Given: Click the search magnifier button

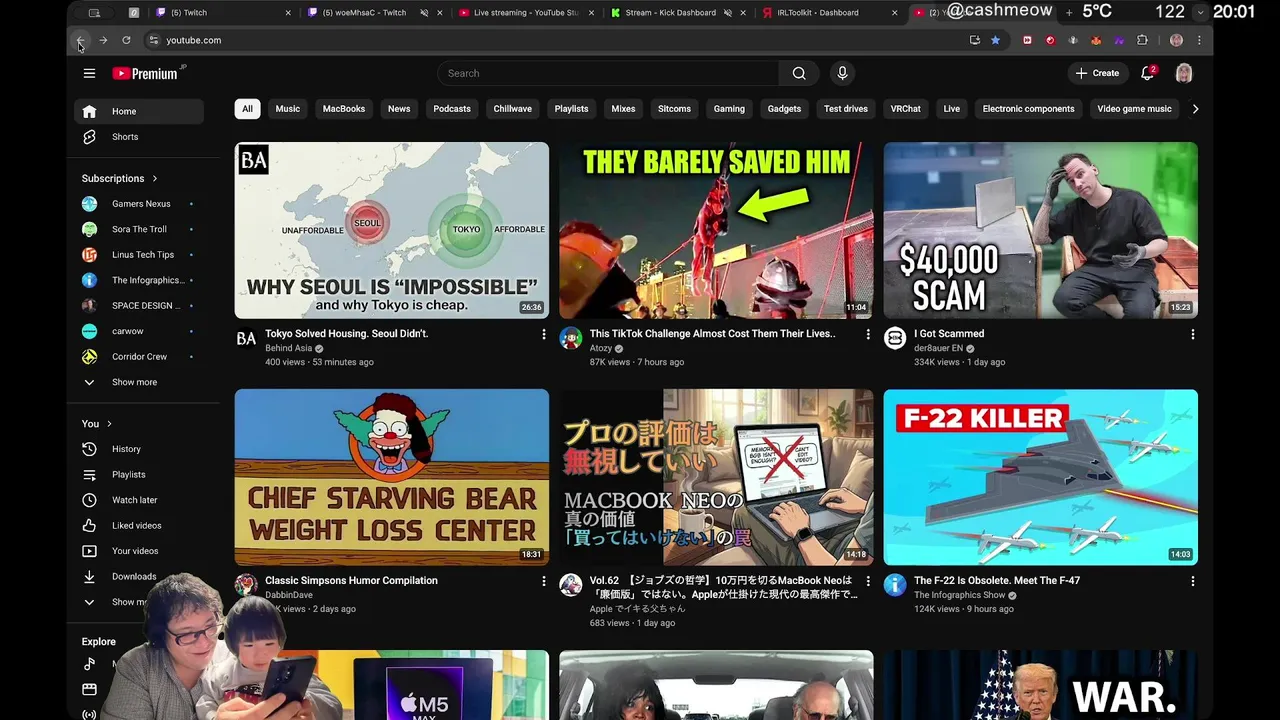Looking at the screenshot, I should (799, 73).
